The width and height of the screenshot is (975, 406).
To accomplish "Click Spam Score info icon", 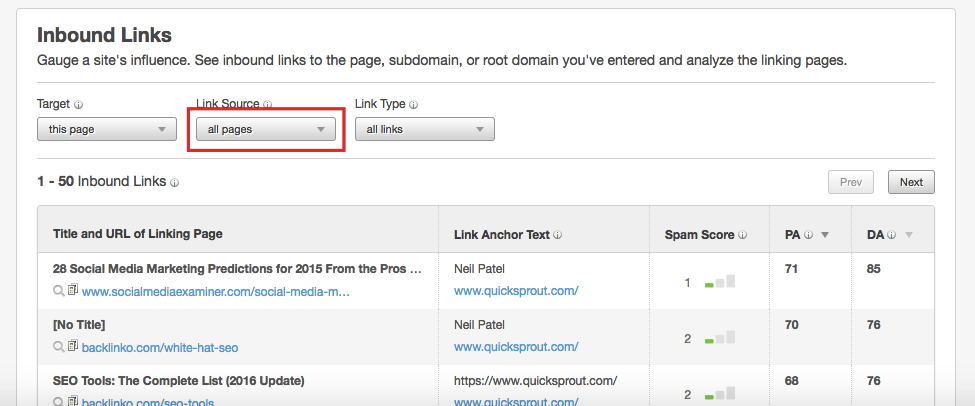I will coord(743,235).
